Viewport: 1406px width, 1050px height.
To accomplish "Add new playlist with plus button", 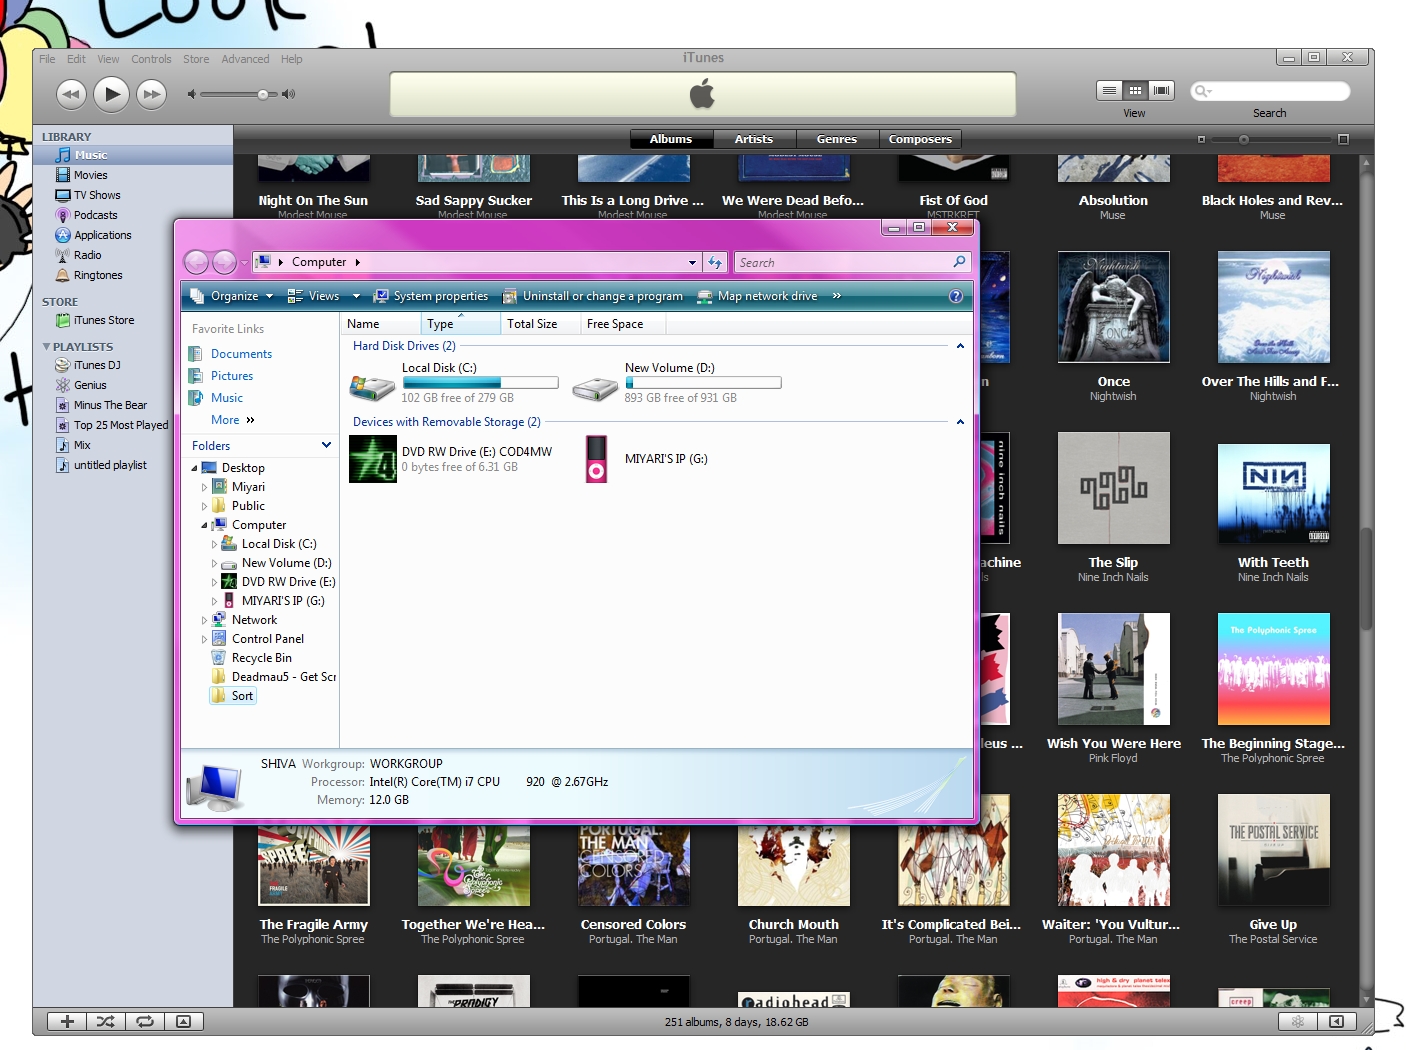I will click(67, 1021).
